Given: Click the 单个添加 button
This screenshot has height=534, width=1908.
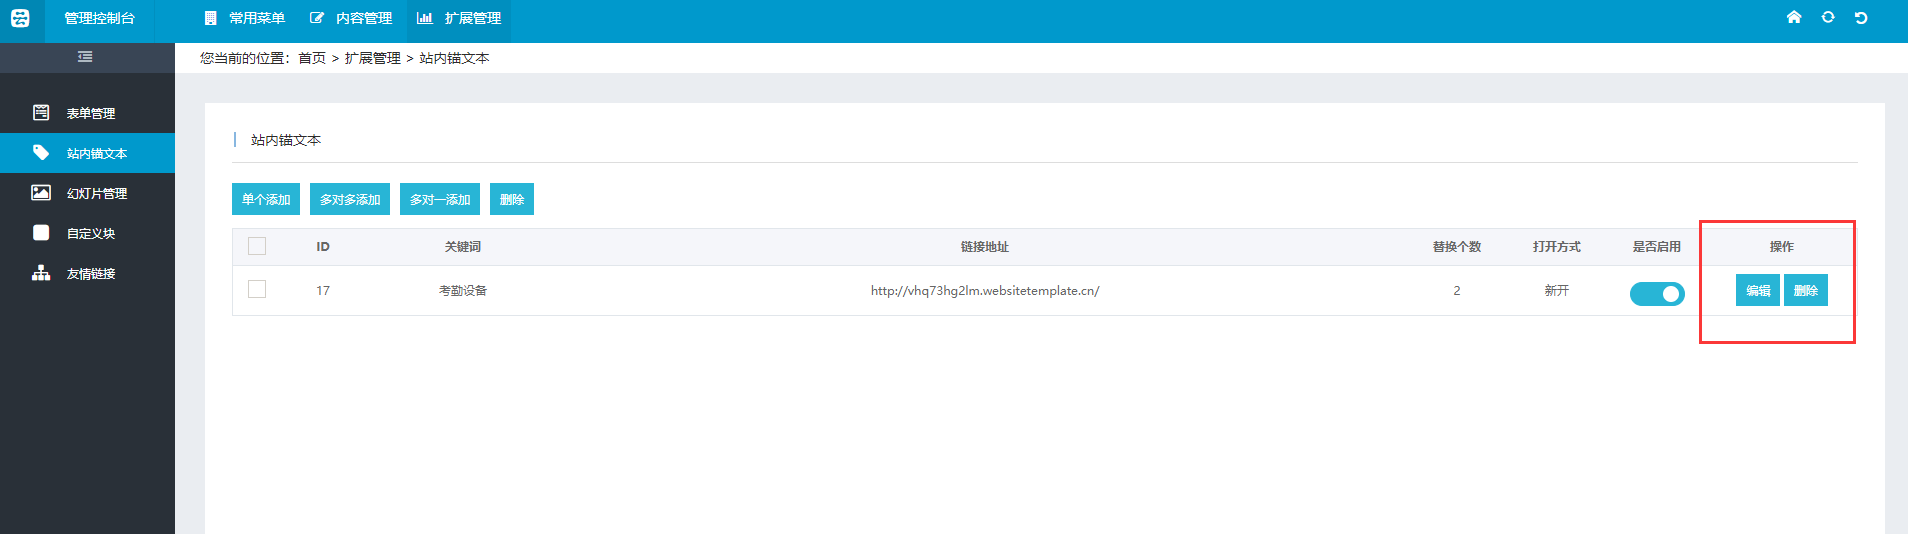Looking at the screenshot, I should pos(266,199).
